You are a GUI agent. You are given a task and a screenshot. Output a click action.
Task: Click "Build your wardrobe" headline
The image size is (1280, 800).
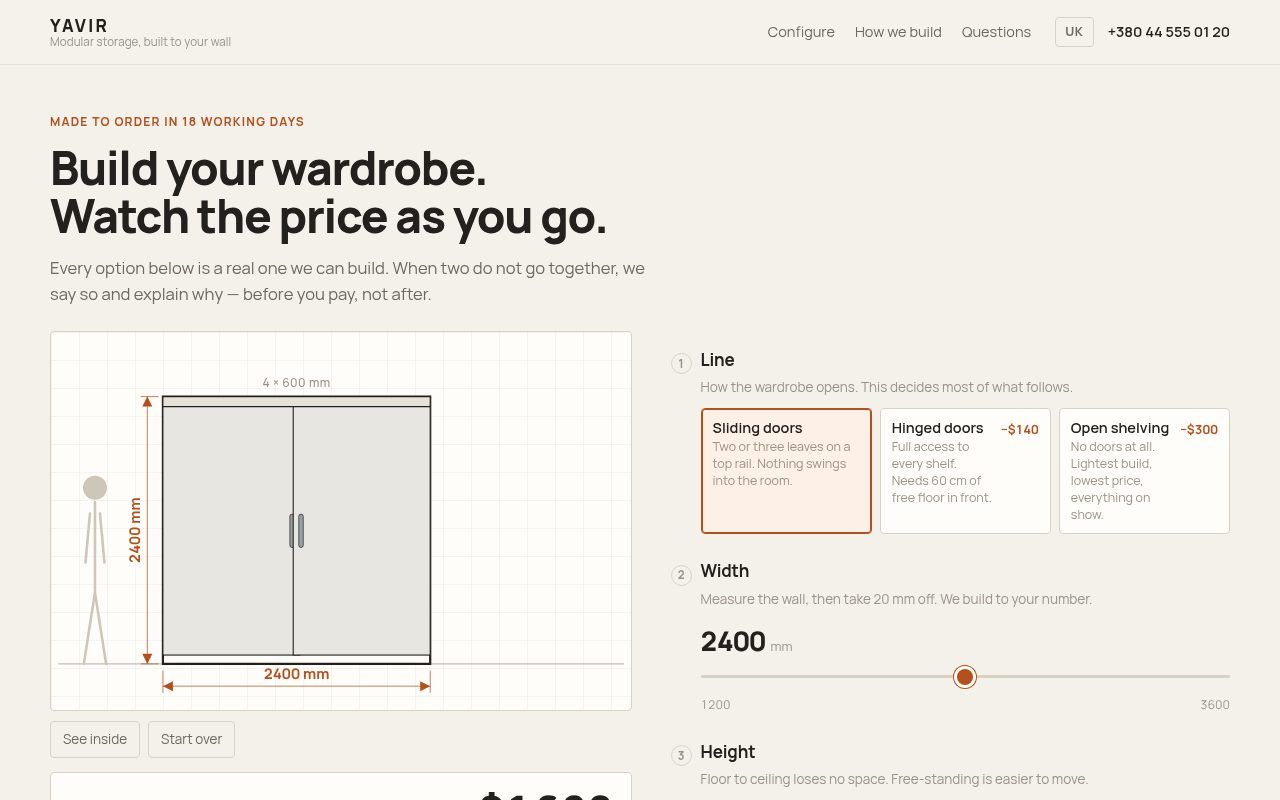tap(268, 168)
